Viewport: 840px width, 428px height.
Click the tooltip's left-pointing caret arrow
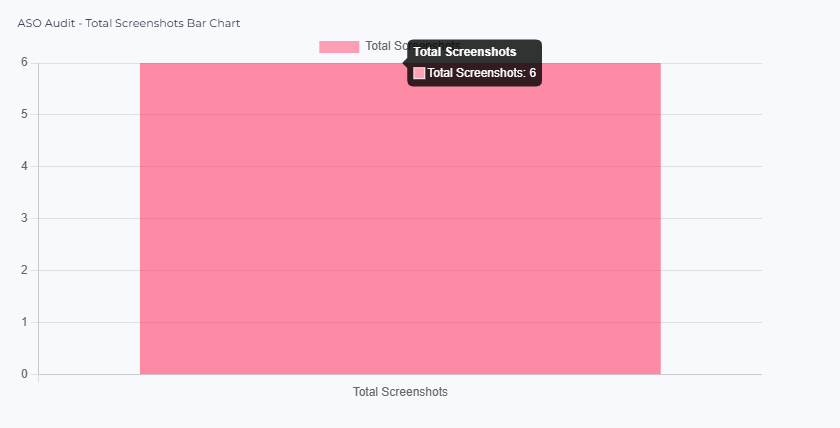click(405, 62)
